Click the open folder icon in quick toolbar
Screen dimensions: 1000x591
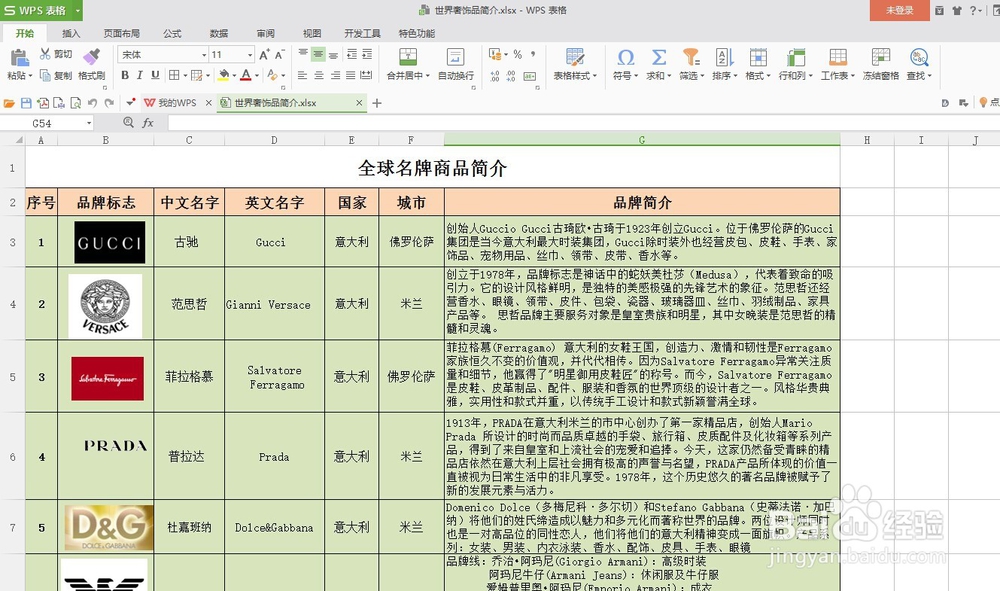[x=9, y=103]
